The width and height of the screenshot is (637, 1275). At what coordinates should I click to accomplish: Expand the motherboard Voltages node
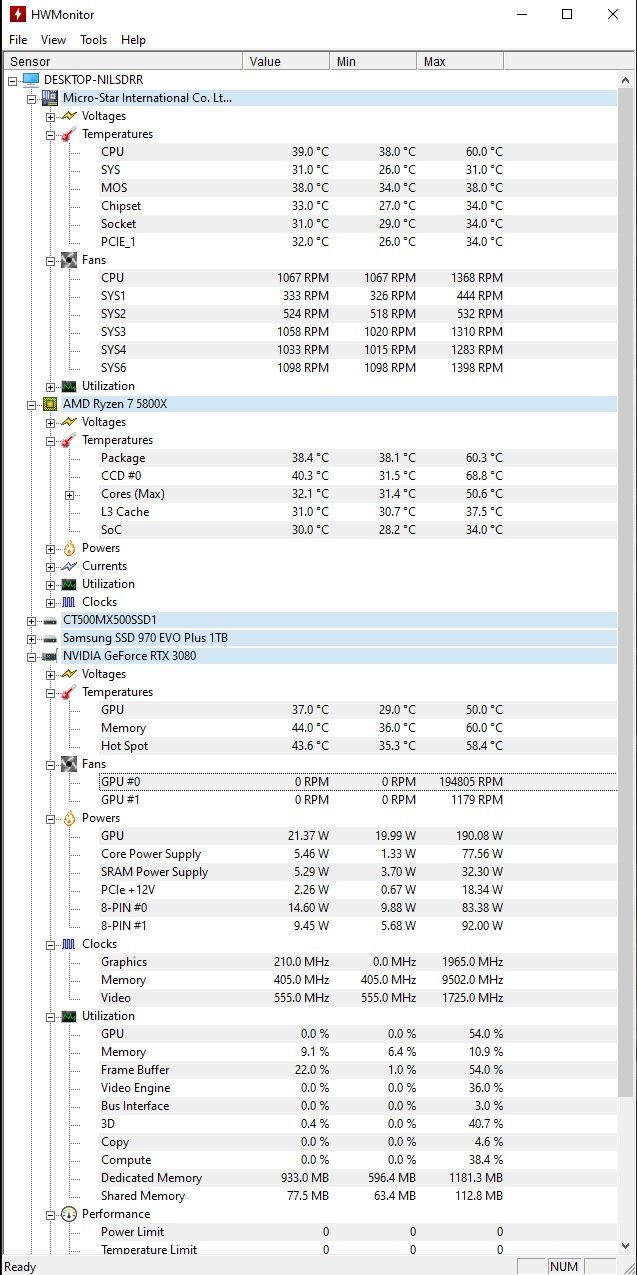pyautogui.click(x=51, y=116)
